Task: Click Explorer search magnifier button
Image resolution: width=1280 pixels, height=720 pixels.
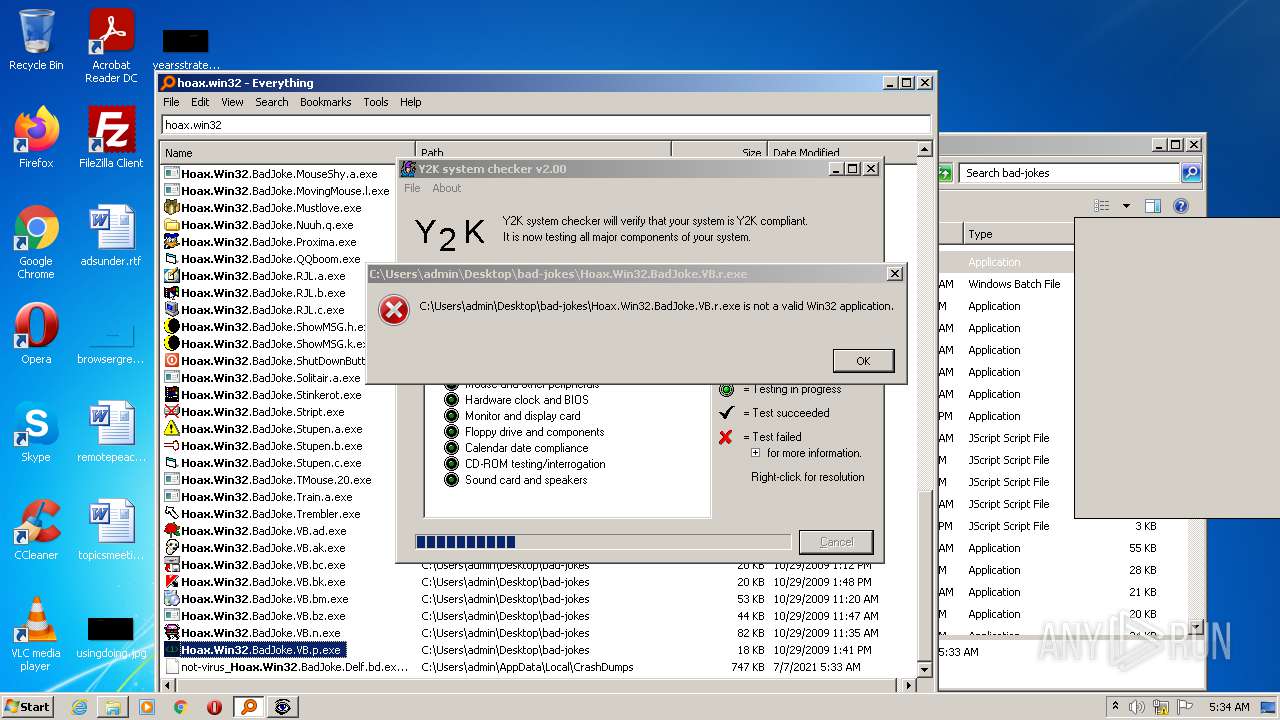Action: tap(1191, 173)
